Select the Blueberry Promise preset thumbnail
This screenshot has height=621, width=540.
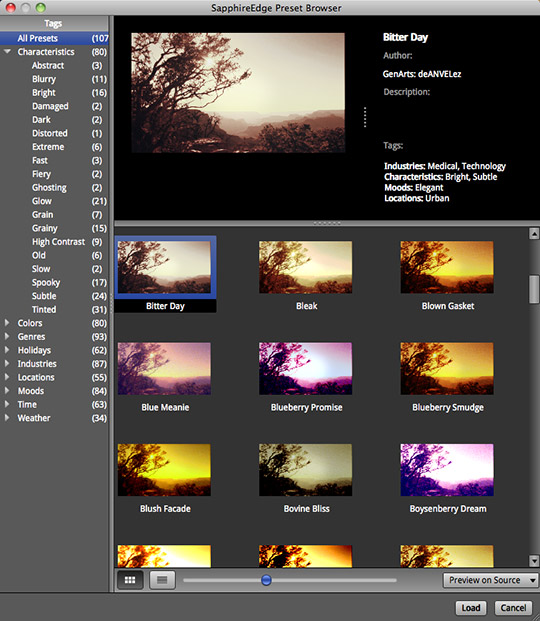(305, 369)
